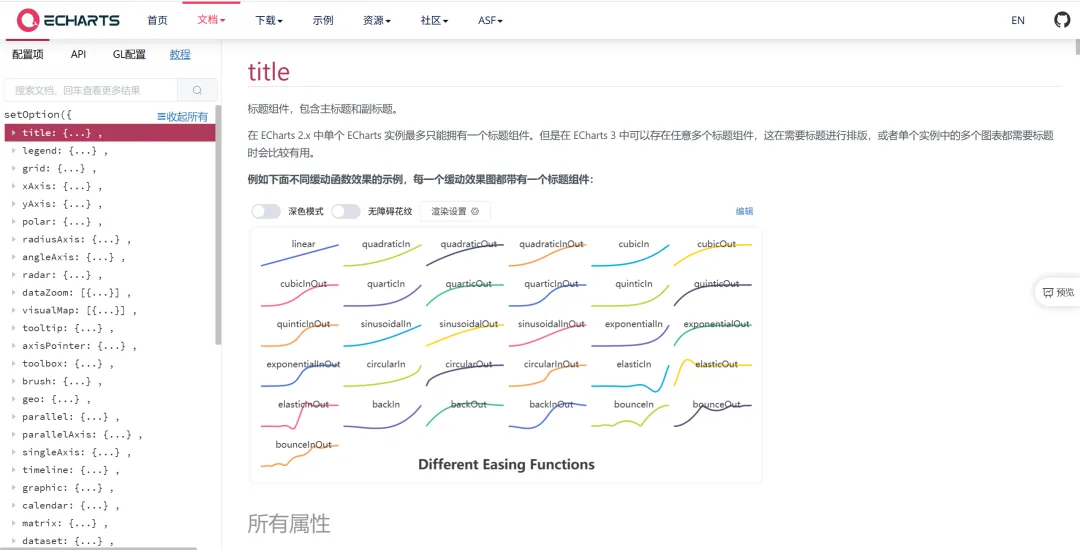The height and width of the screenshot is (550, 1080).
Task: Click the search magnifier icon button
Action: pos(197,90)
